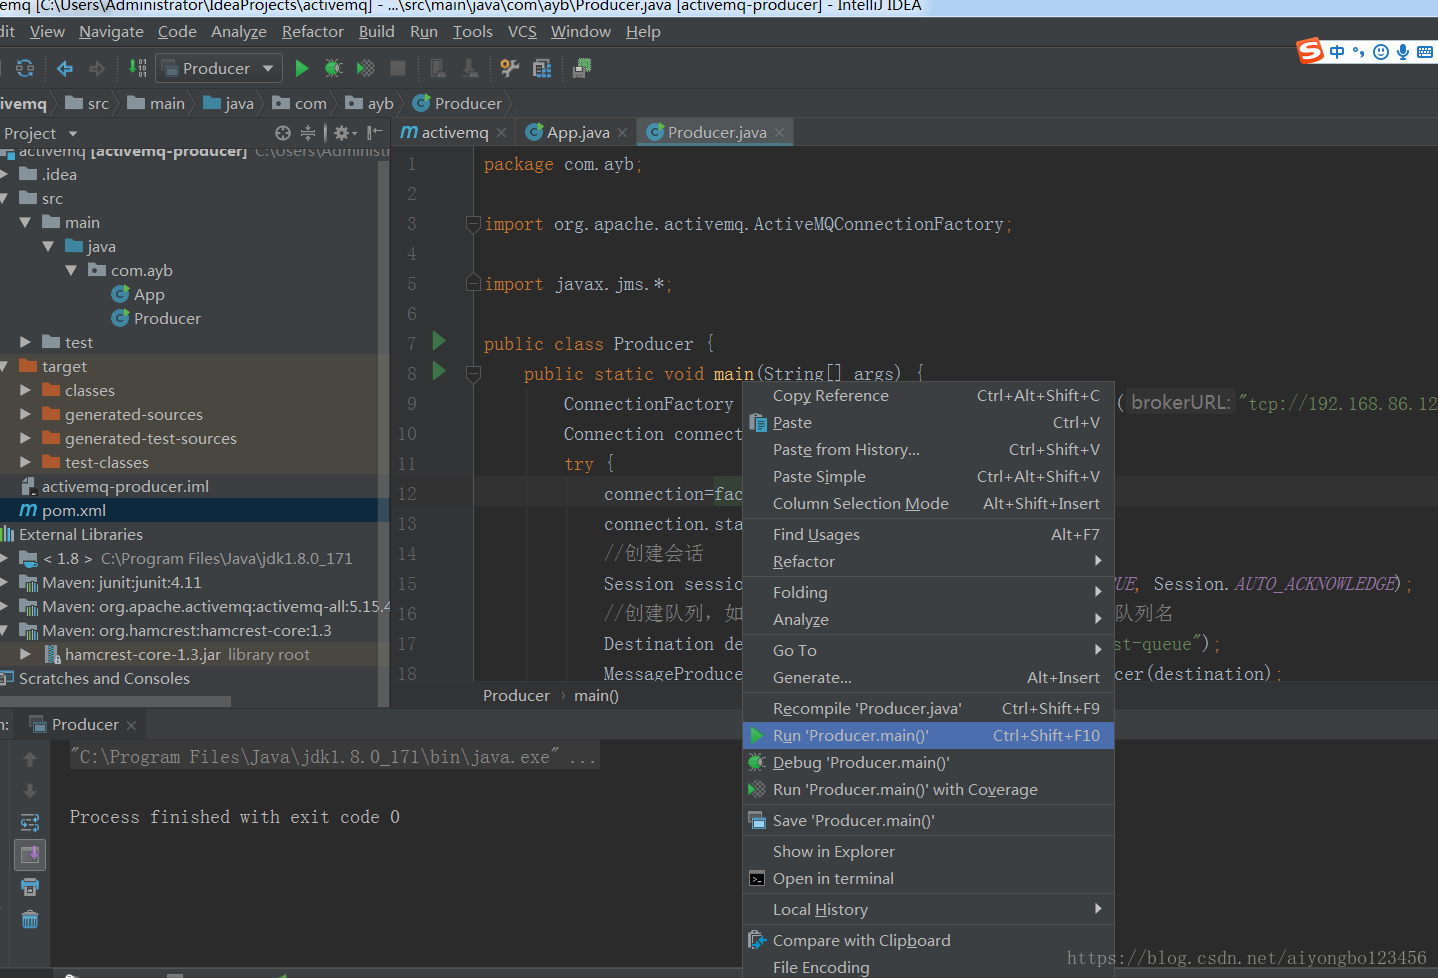Open the SDK/Project structure grid icon

pyautogui.click(x=542, y=68)
